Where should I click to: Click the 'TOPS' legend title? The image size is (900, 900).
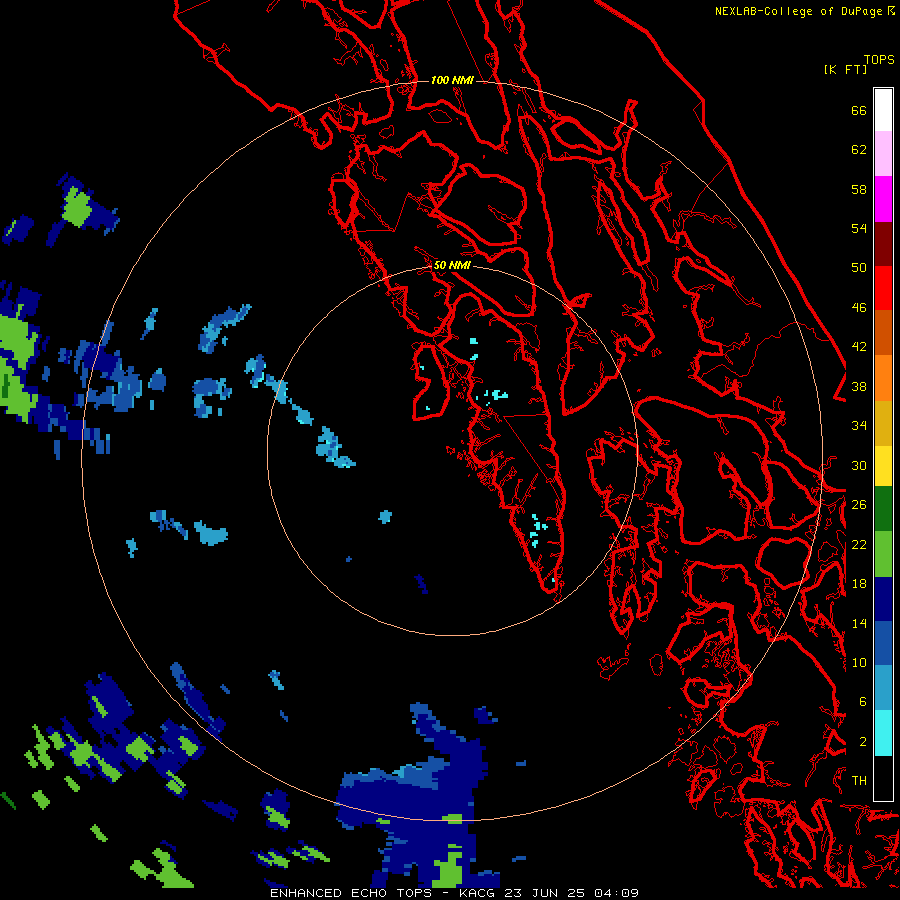click(x=879, y=59)
